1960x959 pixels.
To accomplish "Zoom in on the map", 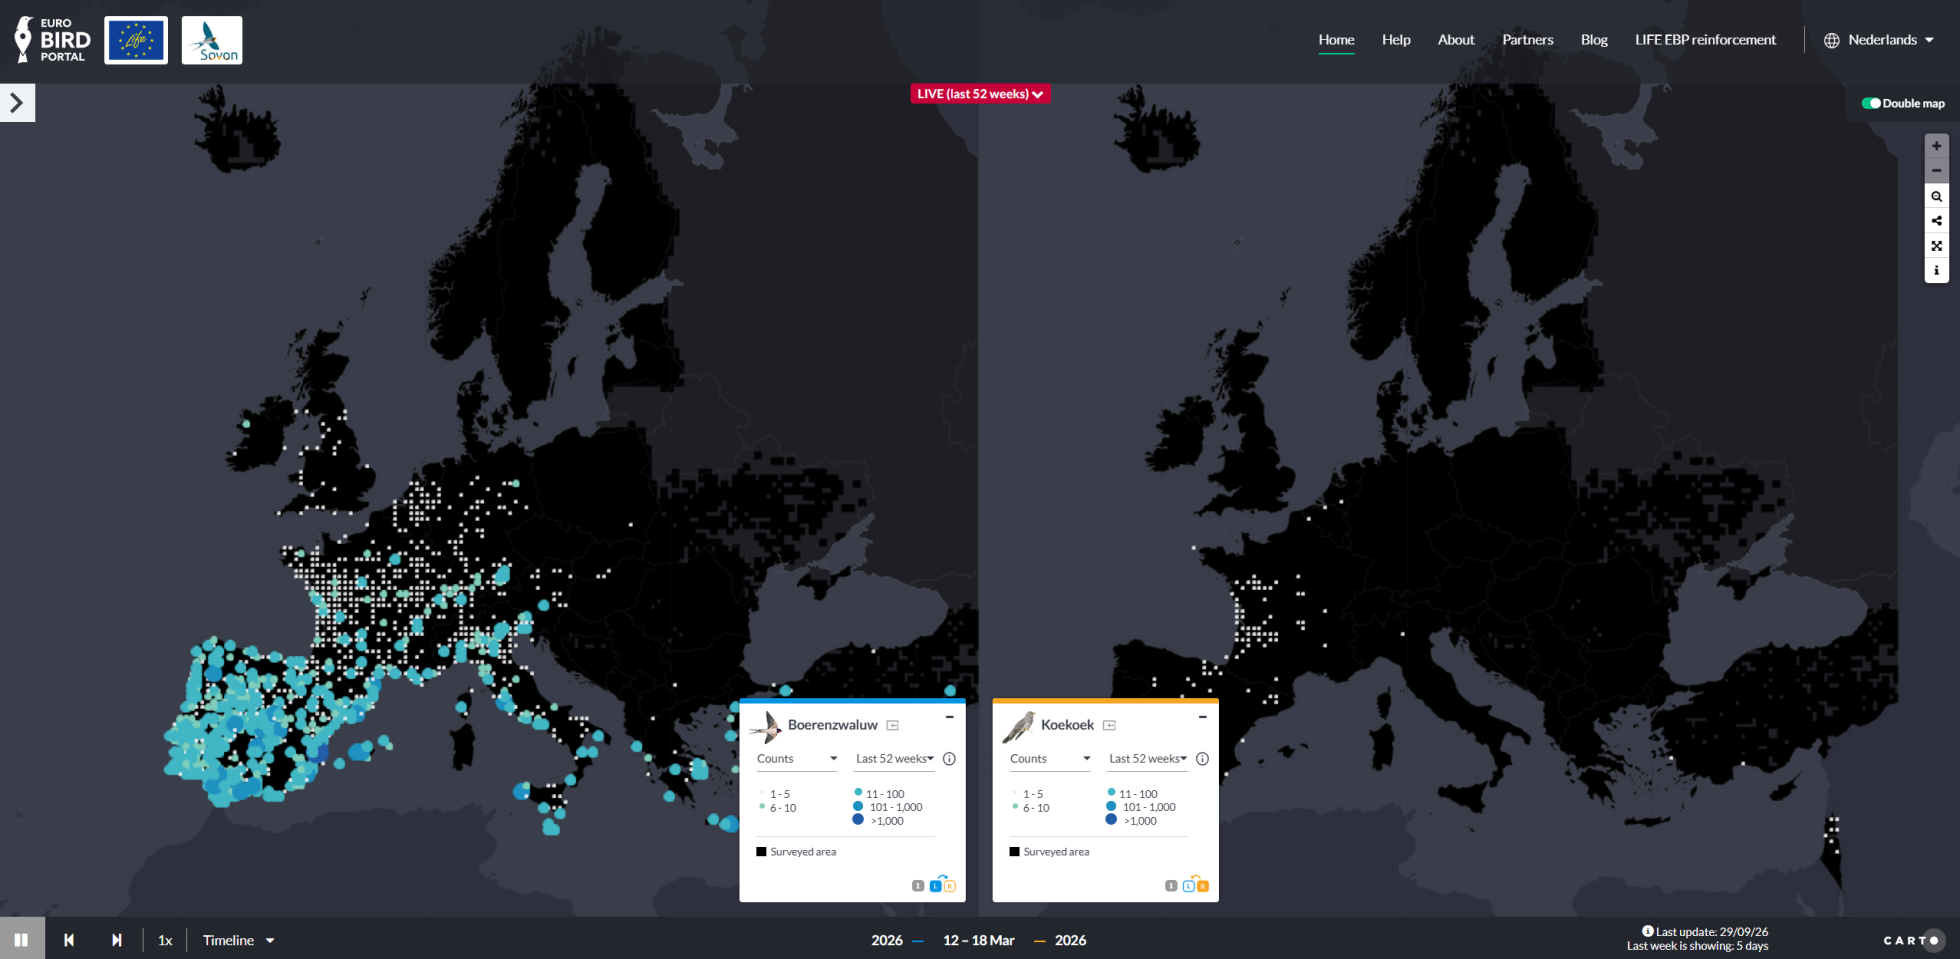I will pos(1936,146).
